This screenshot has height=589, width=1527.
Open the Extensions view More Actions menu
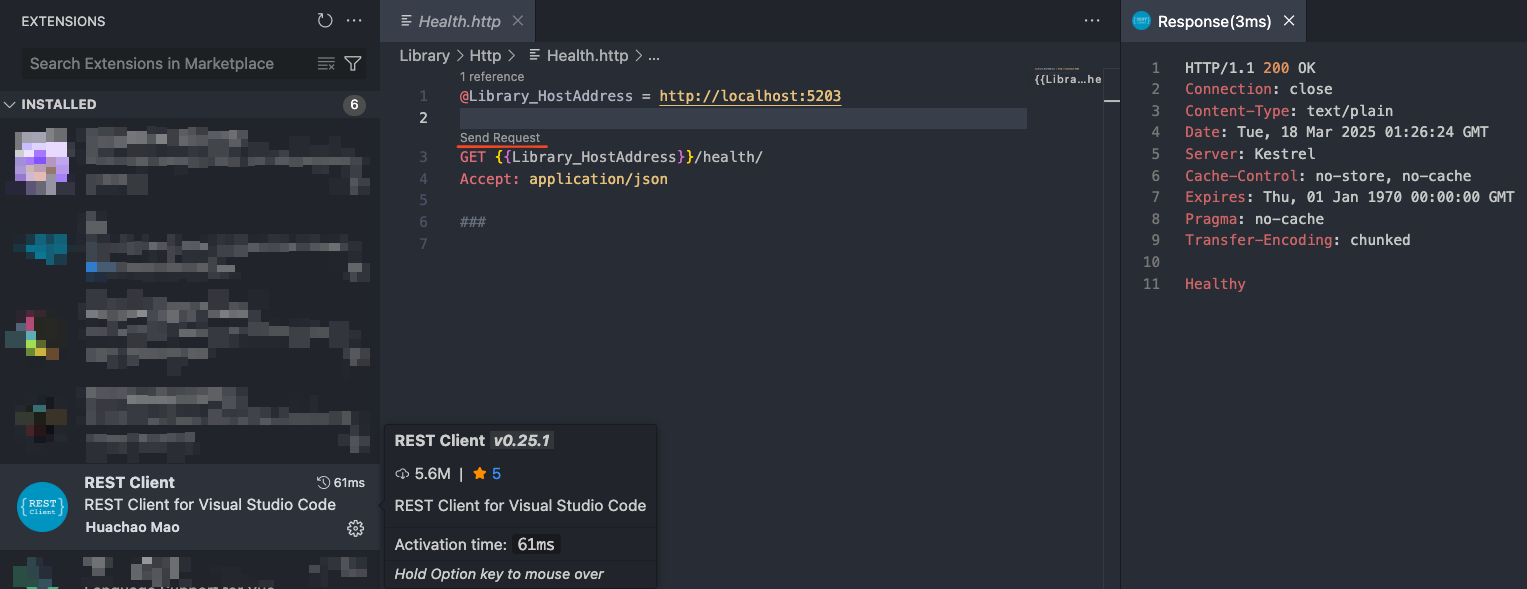pyautogui.click(x=353, y=20)
